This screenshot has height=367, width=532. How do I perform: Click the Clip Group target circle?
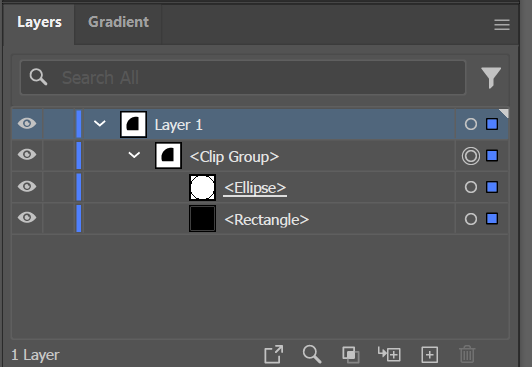click(471, 156)
